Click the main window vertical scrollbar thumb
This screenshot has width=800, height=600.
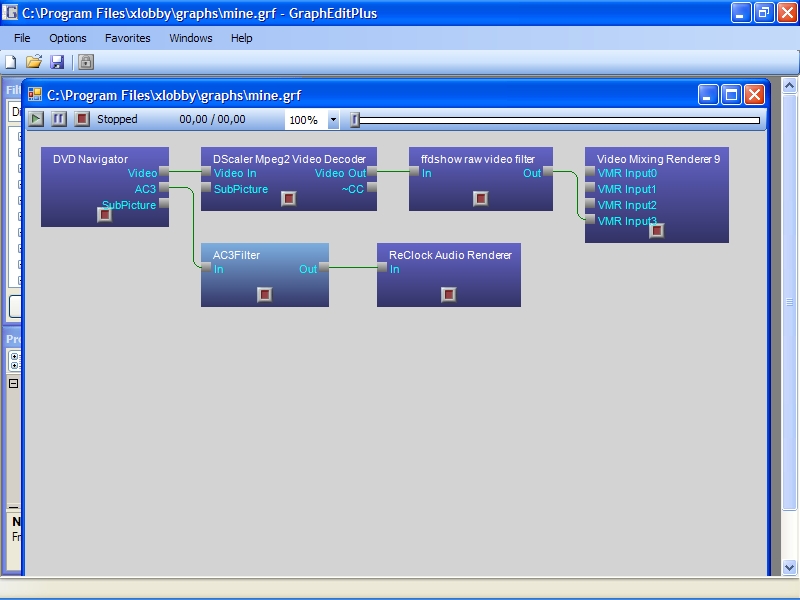click(789, 302)
